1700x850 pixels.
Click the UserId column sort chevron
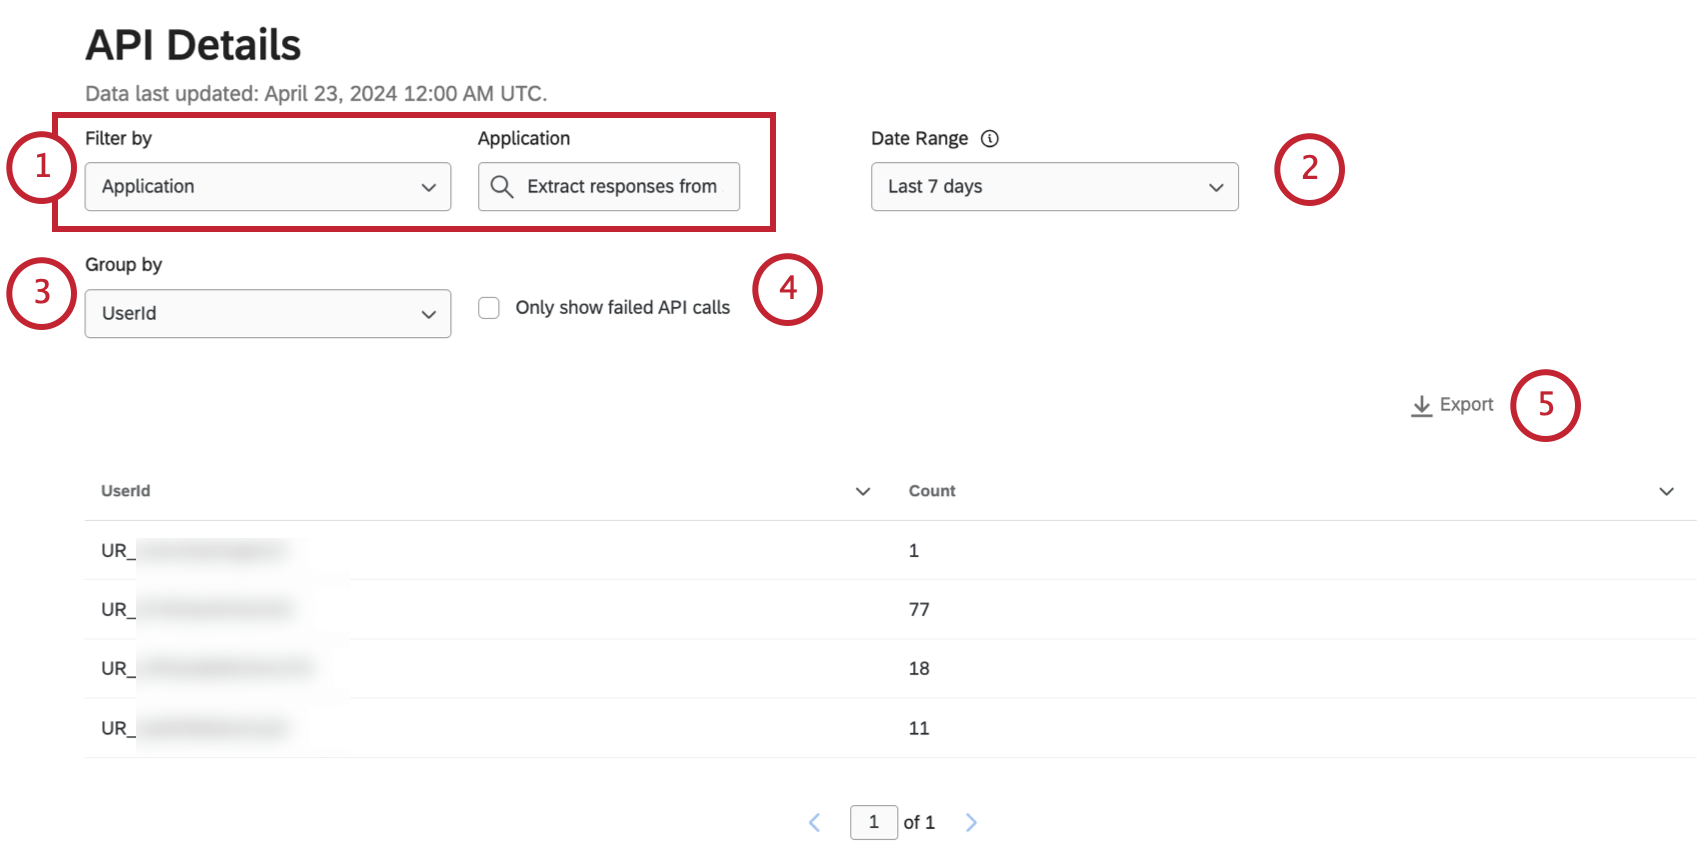tap(863, 491)
